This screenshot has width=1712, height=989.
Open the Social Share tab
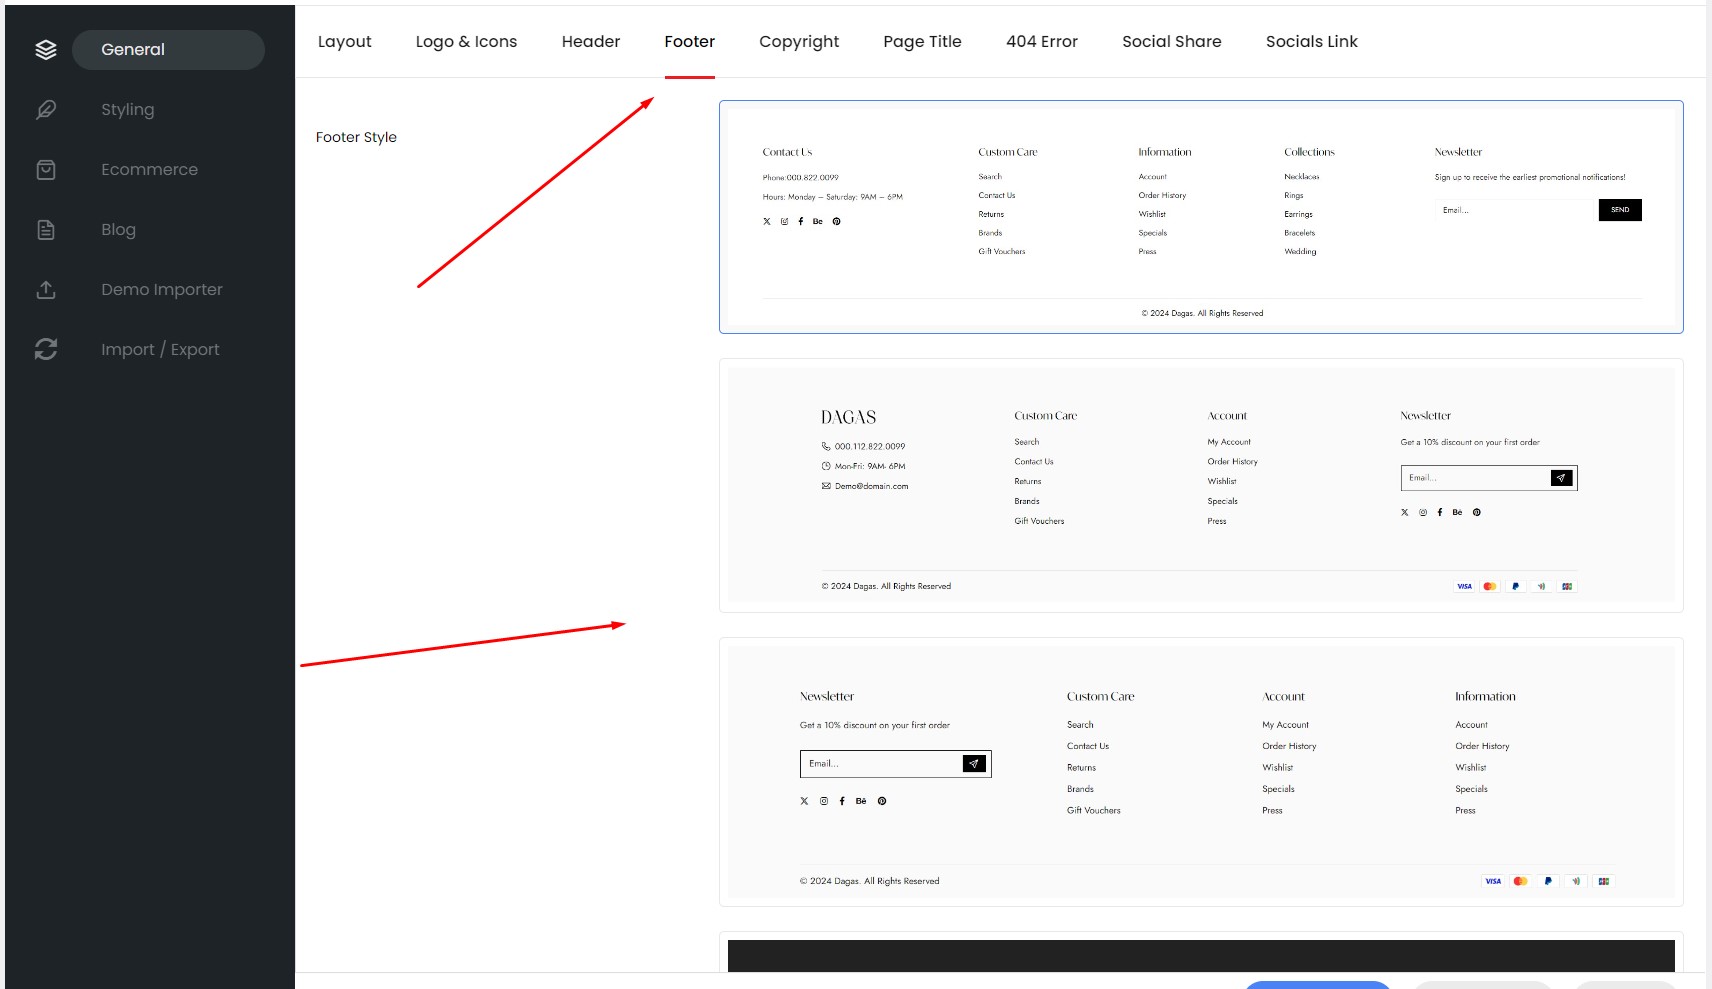pos(1171,42)
